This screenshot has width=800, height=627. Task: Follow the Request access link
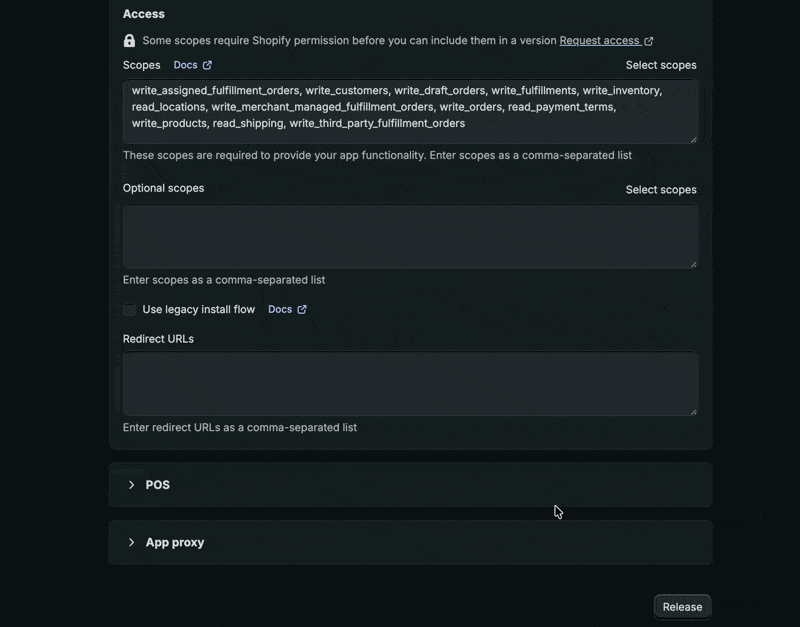click(x=600, y=41)
